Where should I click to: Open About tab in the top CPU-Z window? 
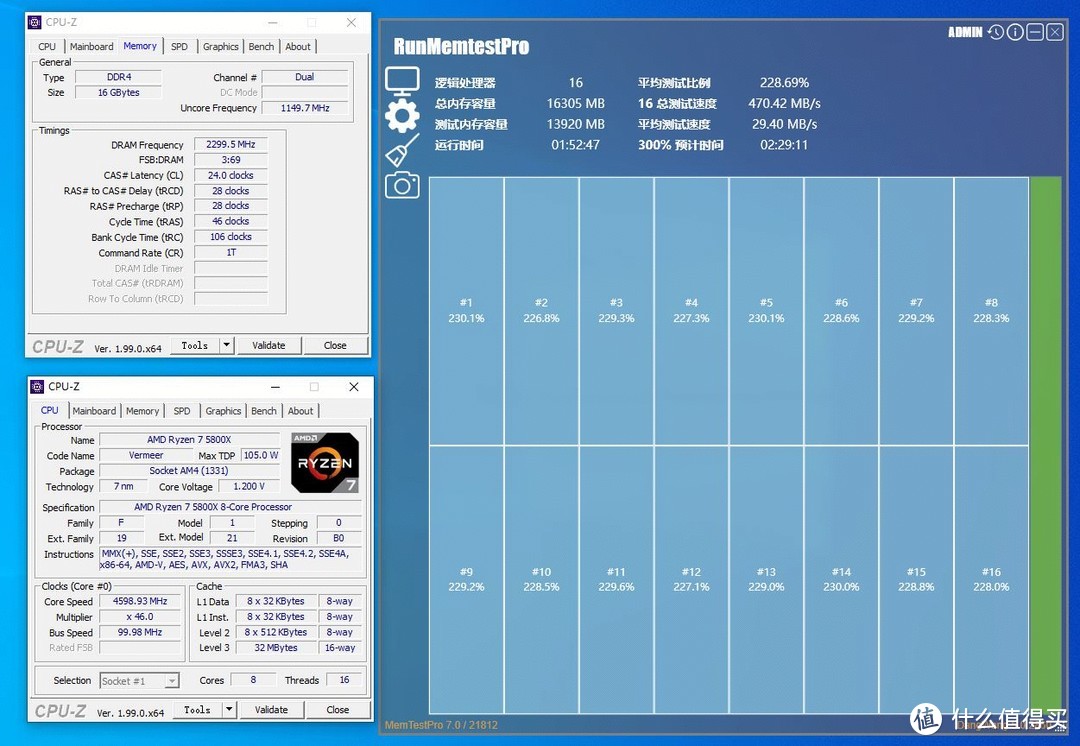pyautogui.click(x=298, y=46)
